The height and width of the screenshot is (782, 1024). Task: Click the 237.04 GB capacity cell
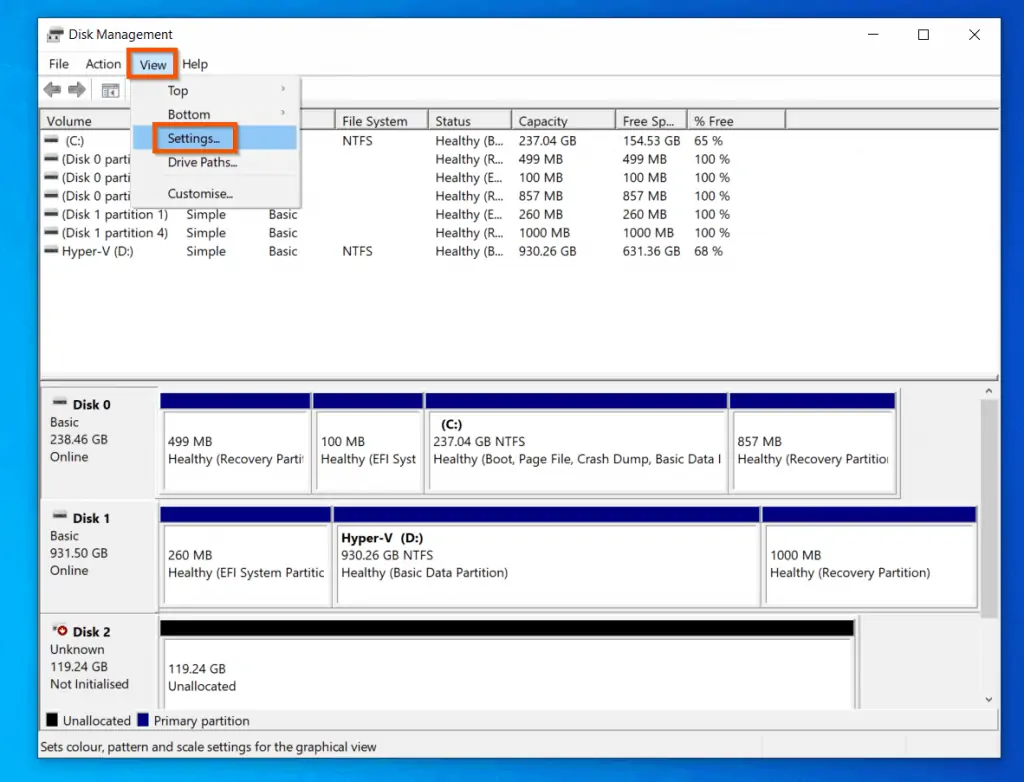pos(547,140)
